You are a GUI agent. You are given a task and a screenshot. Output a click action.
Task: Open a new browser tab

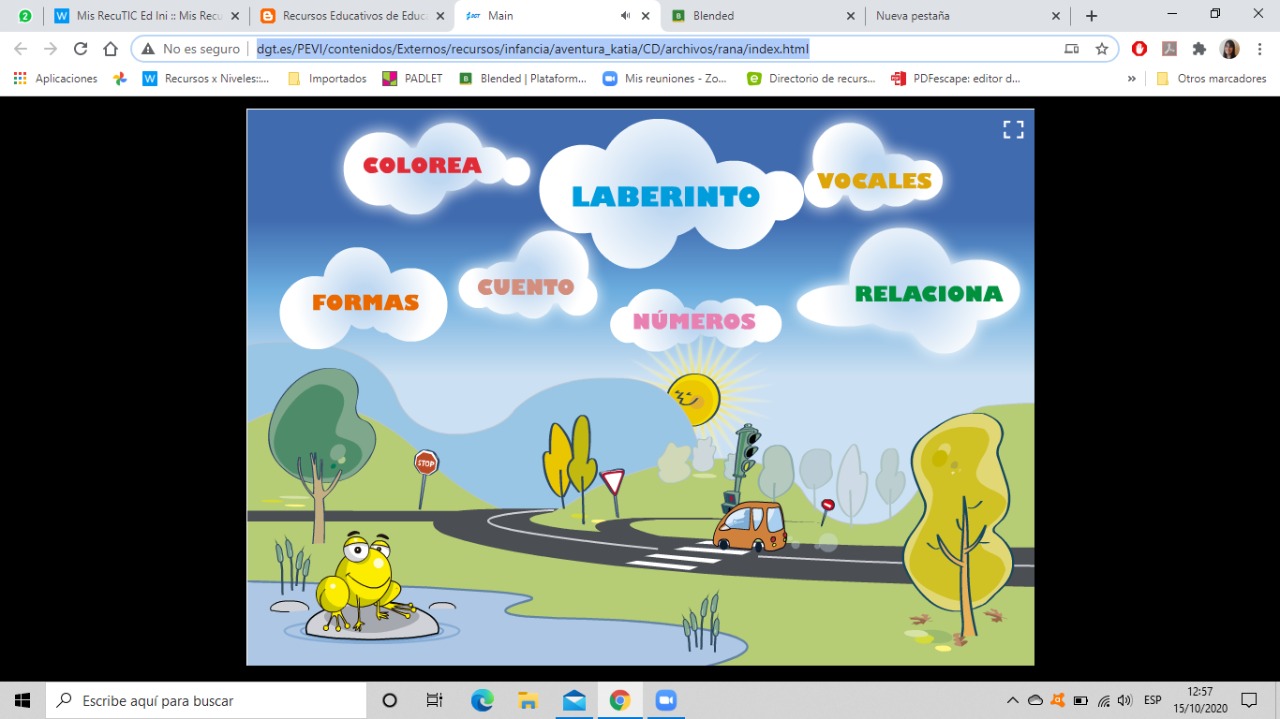point(1091,16)
